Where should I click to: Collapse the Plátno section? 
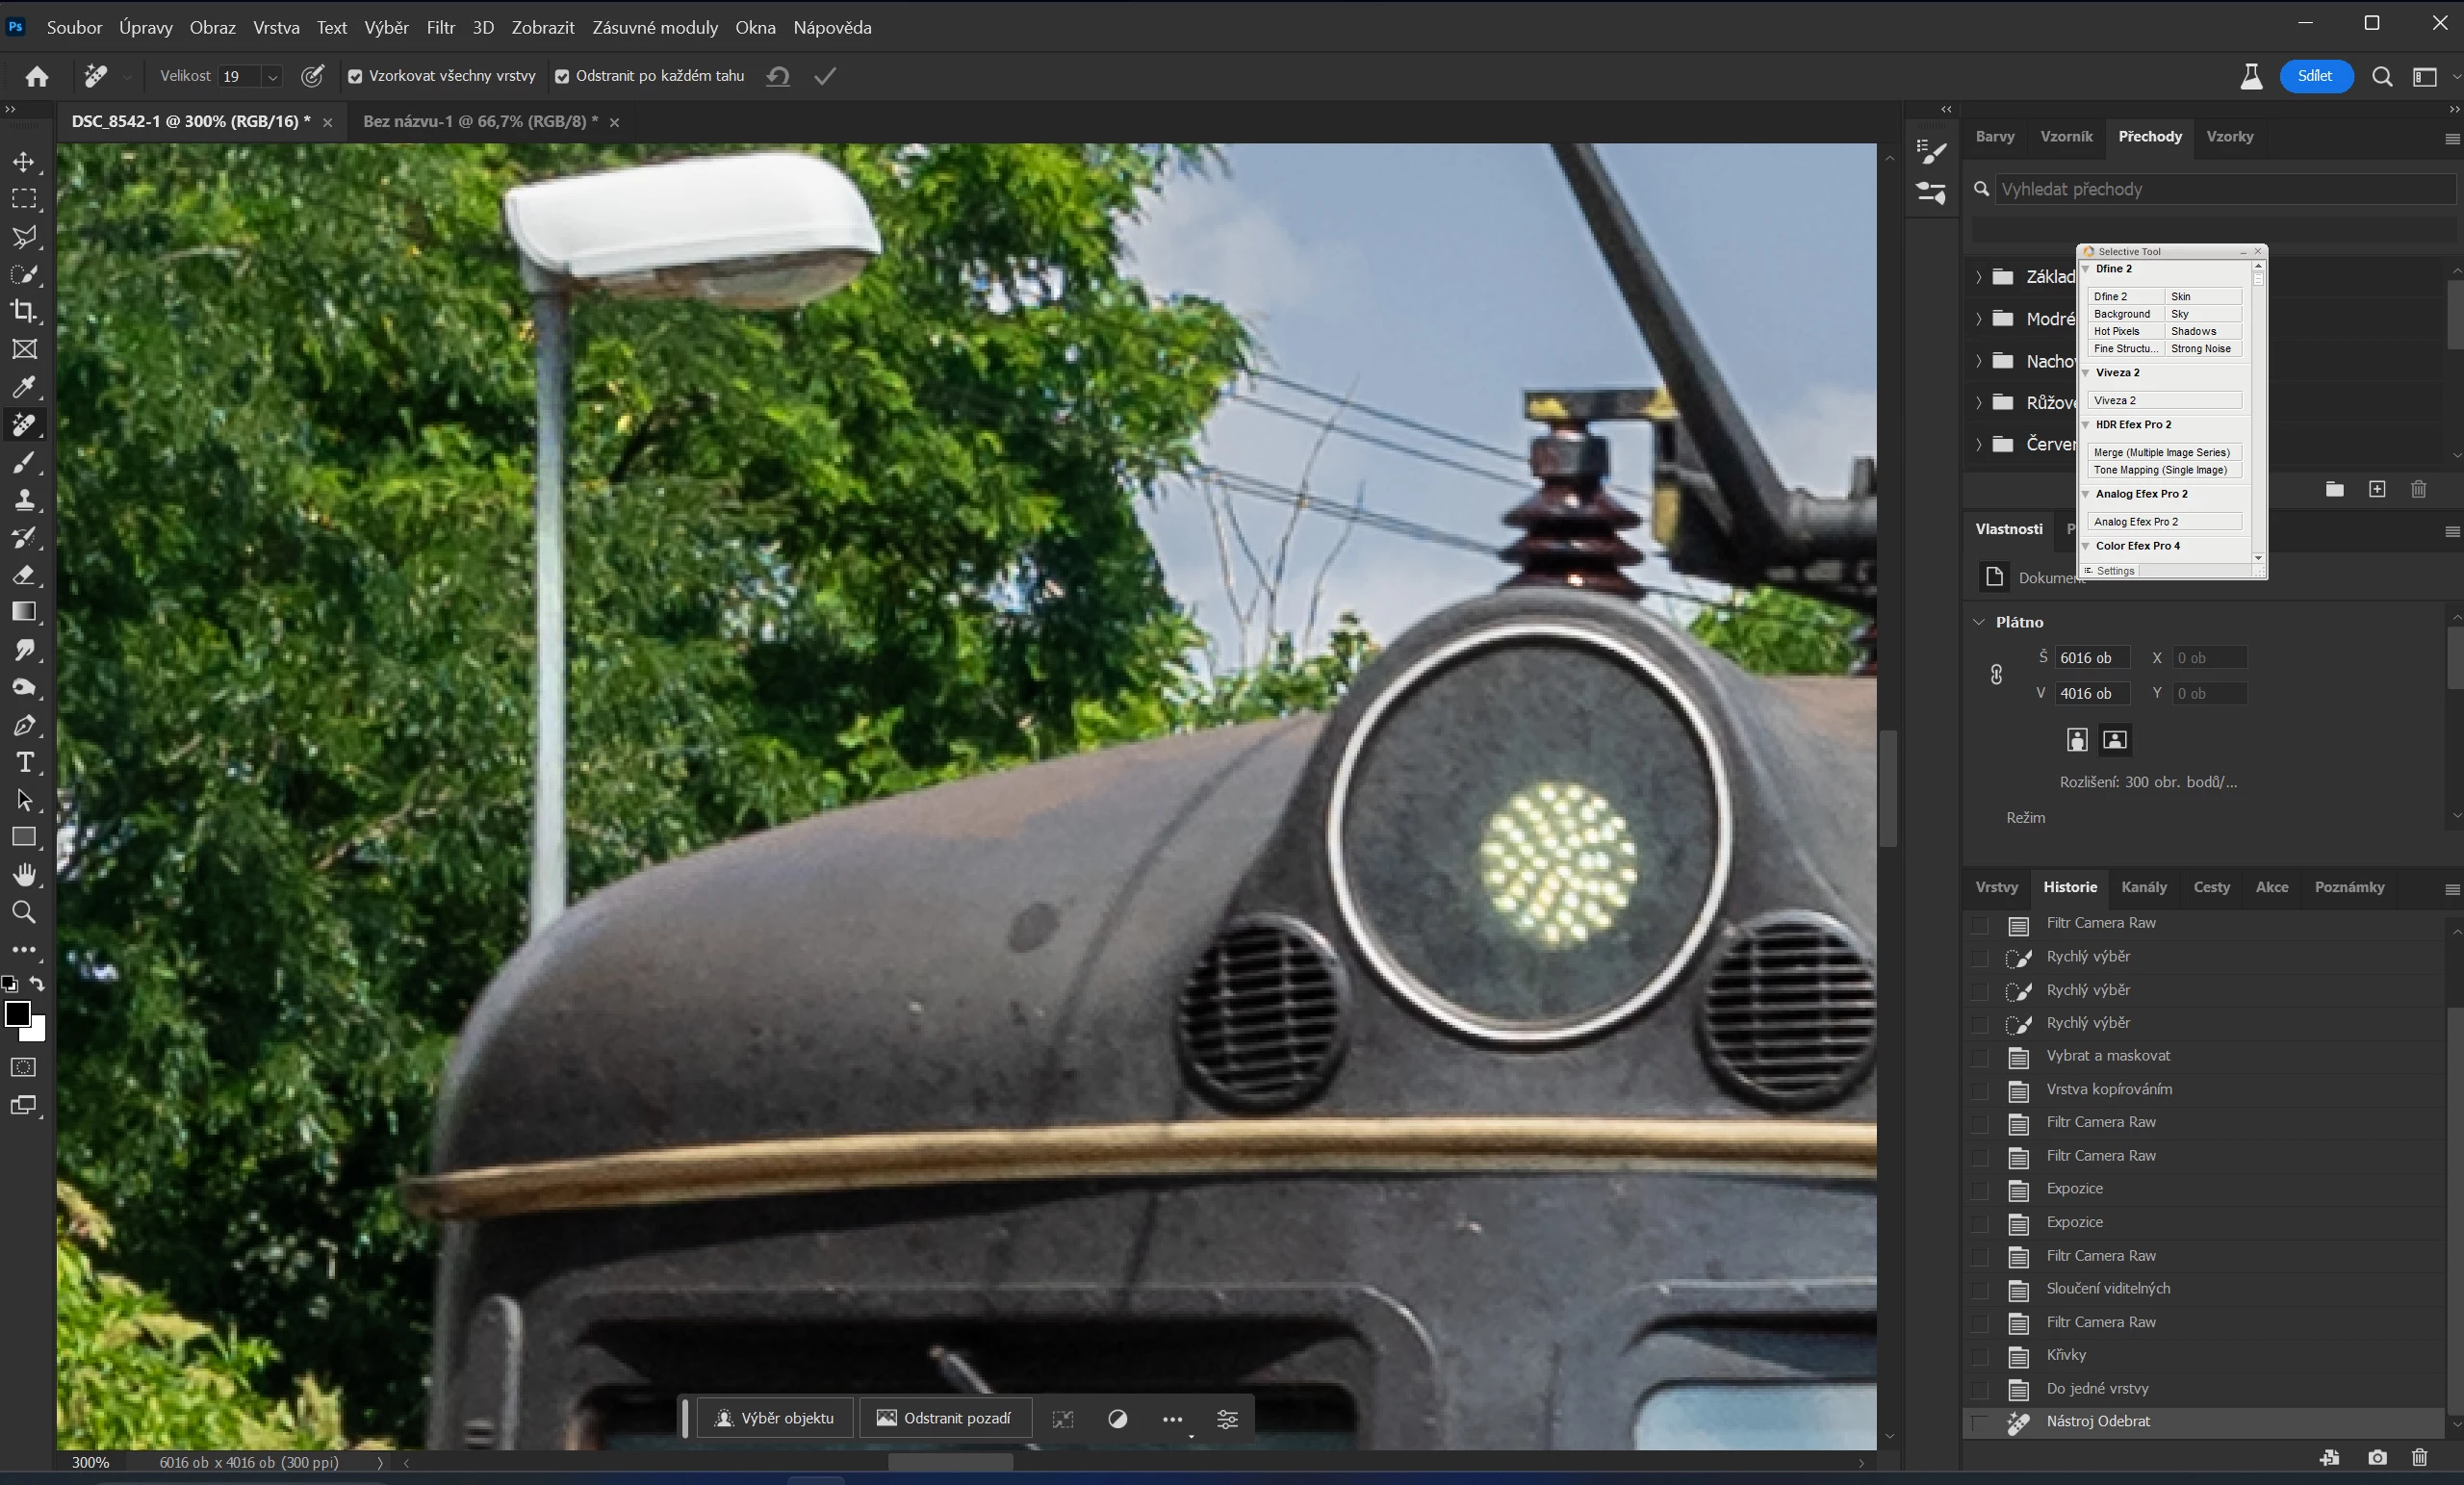click(x=1979, y=622)
